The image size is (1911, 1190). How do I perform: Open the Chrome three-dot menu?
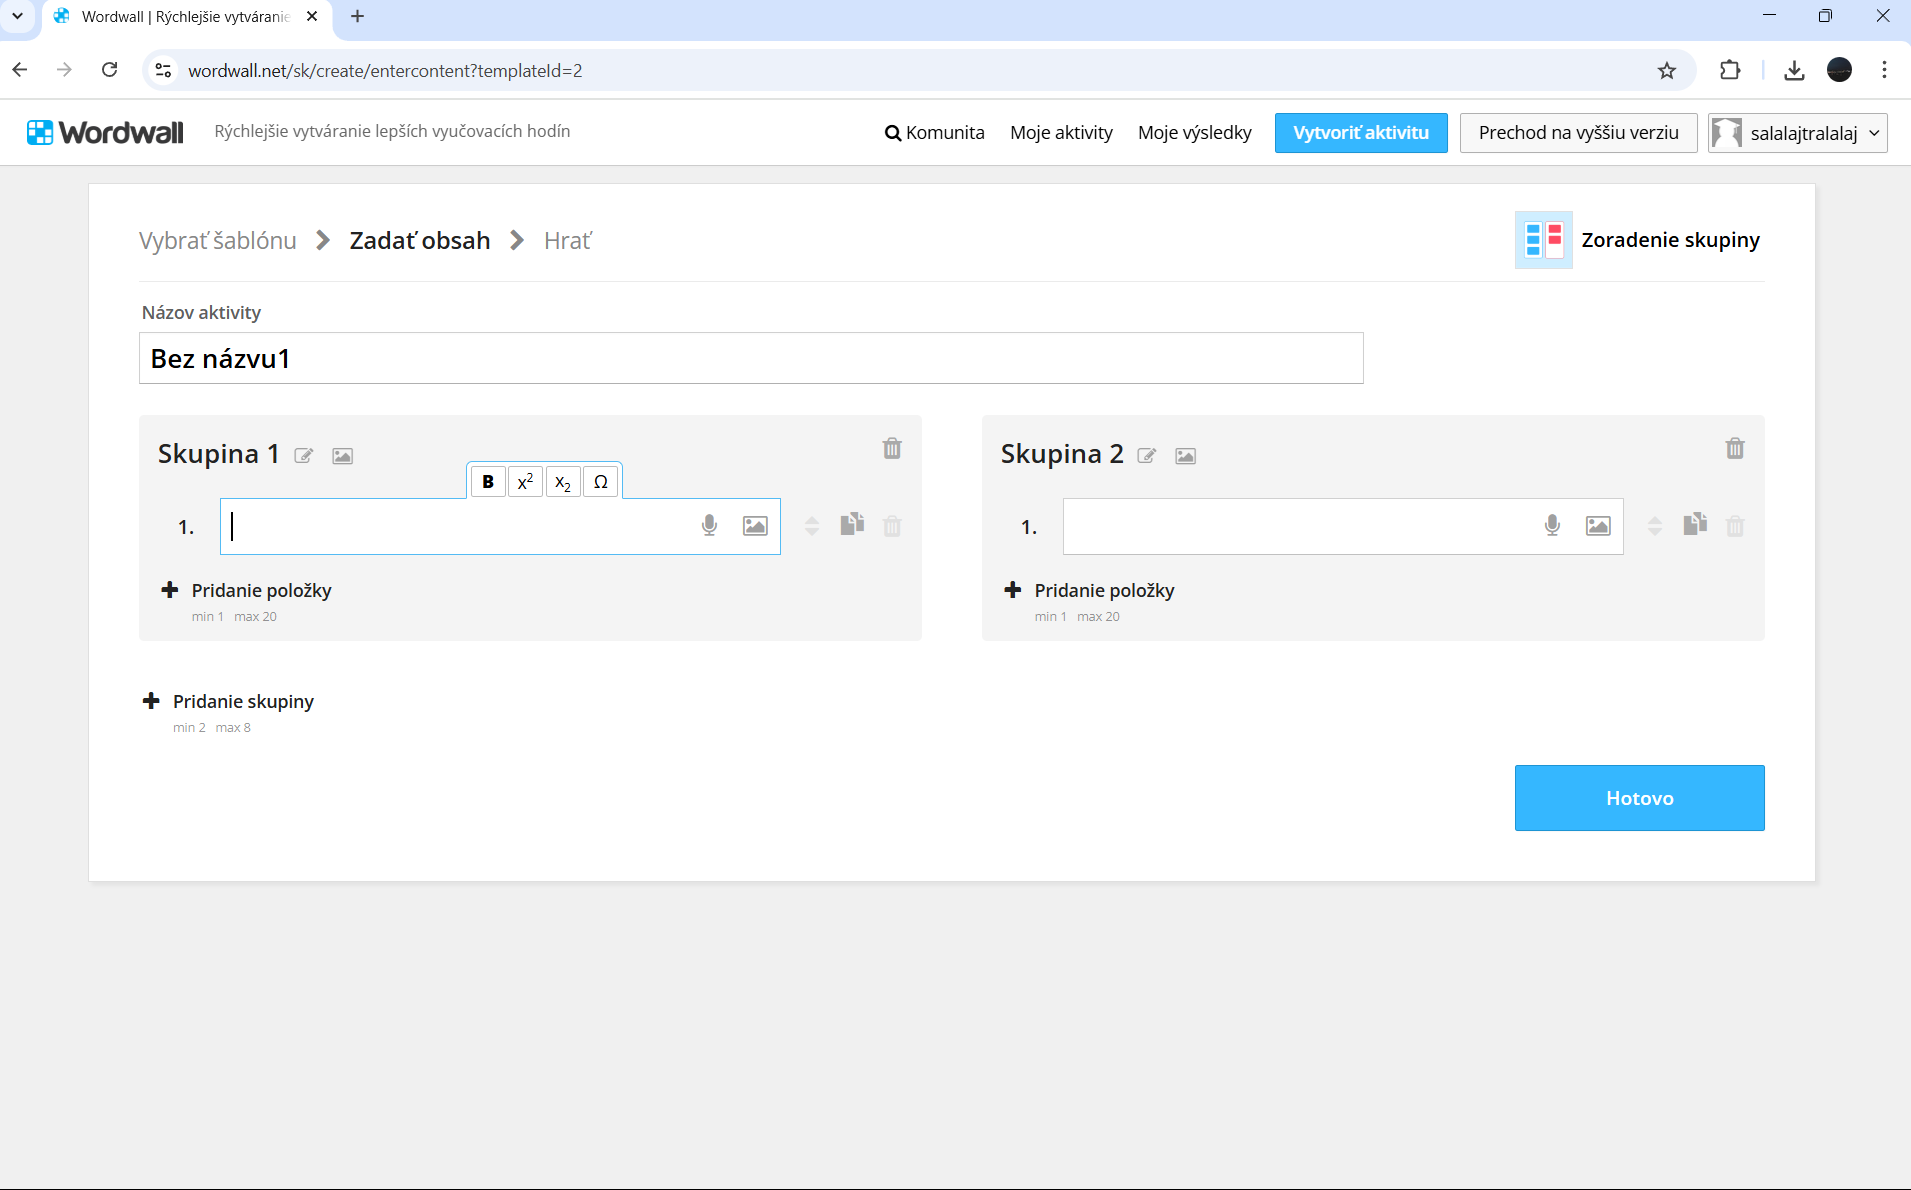click(x=1884, y=70)
